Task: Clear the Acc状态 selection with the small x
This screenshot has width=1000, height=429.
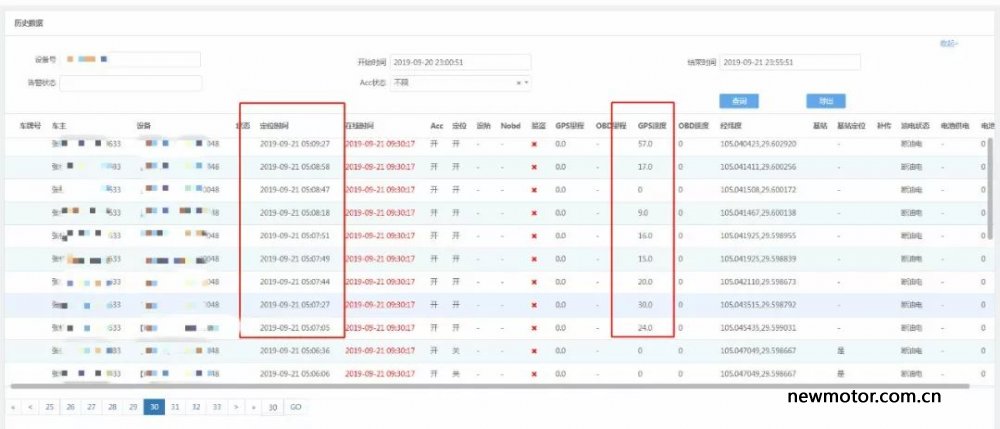Action: tap(518, 83)
